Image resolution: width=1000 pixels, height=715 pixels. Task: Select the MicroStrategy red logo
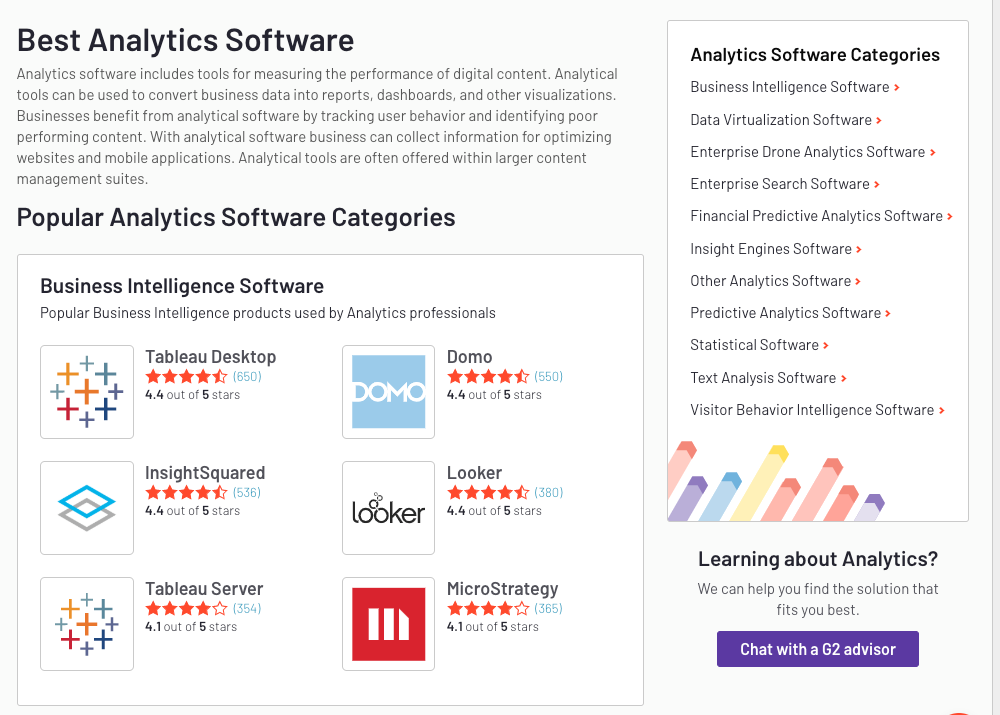pos(388,624)
